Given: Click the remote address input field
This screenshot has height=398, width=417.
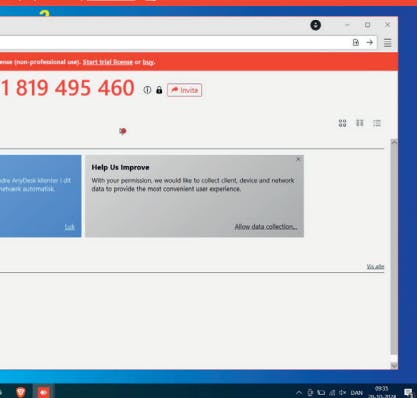Looking at the screenshot, I should 173,43.
